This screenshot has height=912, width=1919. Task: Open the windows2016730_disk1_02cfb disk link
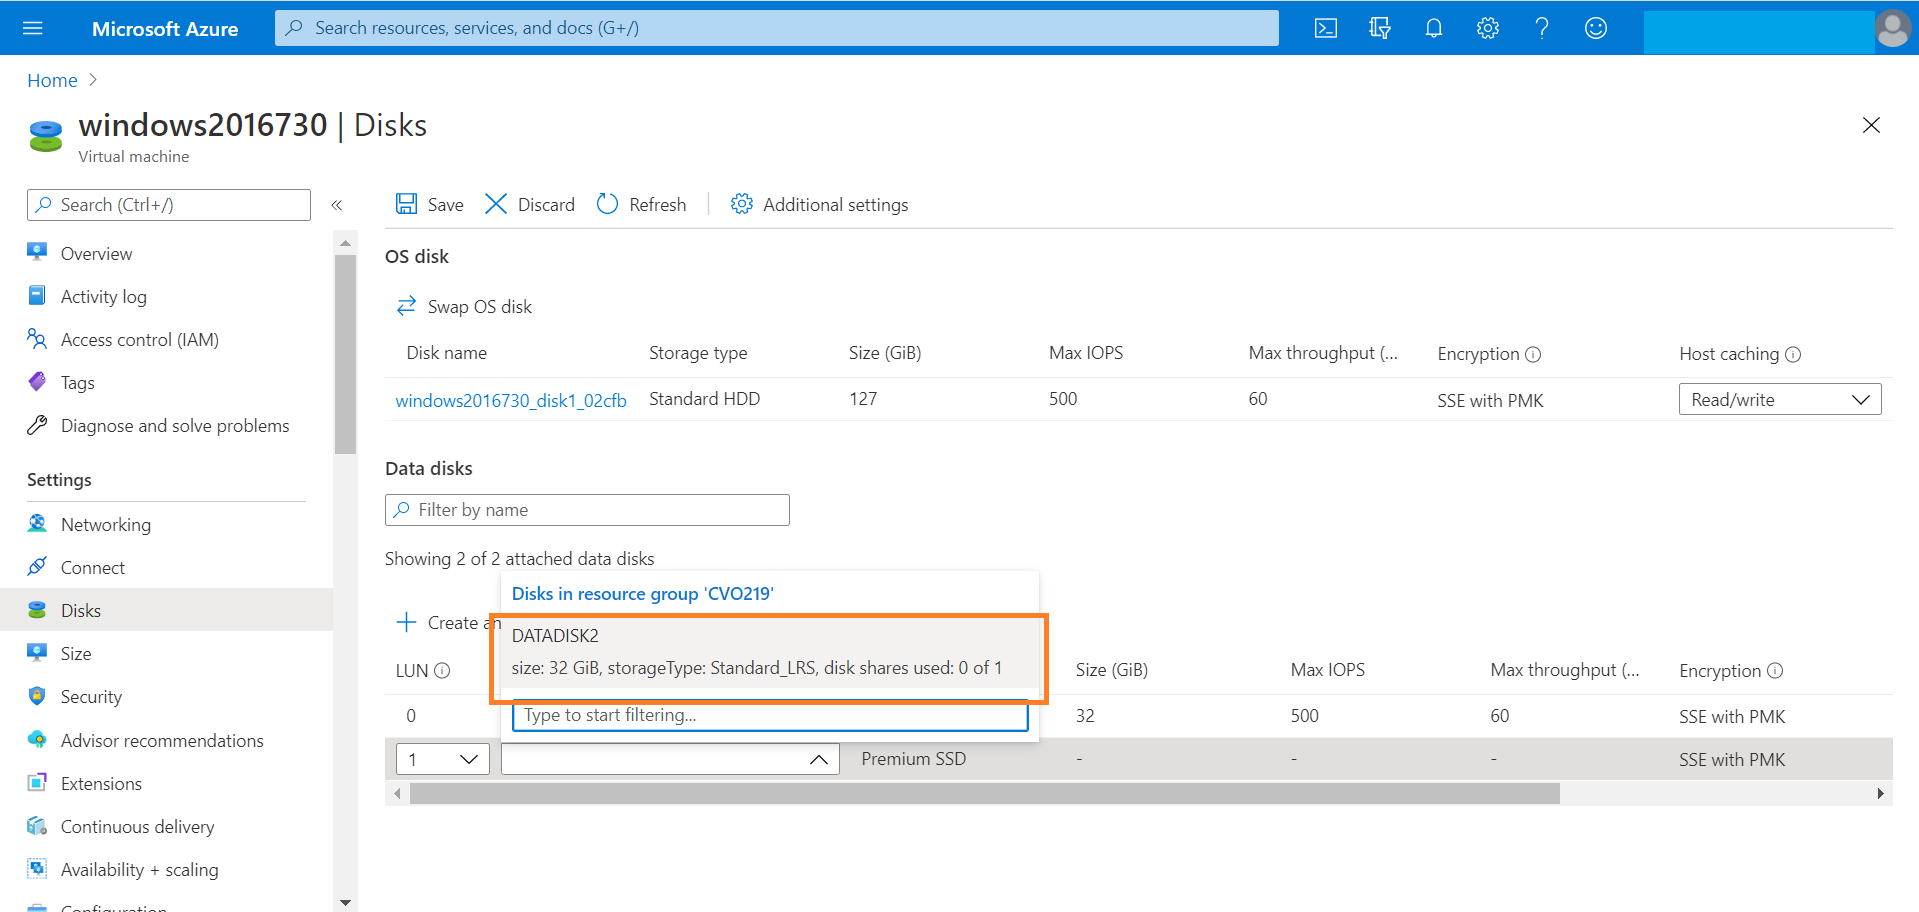click(x=511, y=401)
